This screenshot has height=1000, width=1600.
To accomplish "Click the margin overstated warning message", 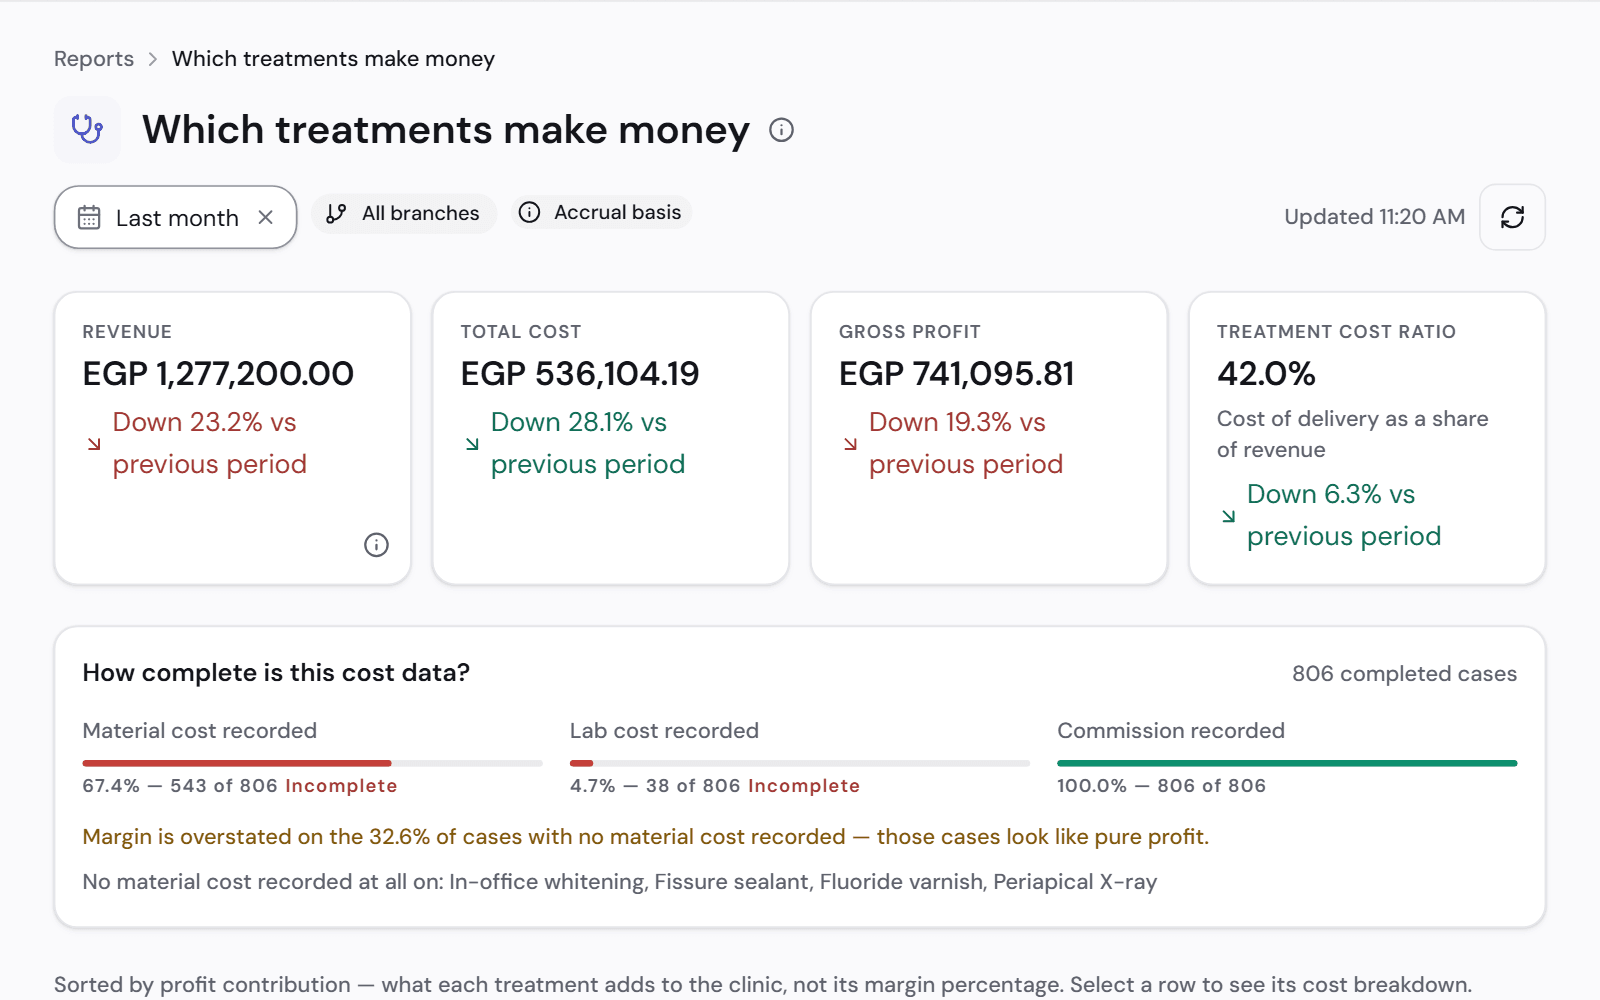I will point(646,837).
